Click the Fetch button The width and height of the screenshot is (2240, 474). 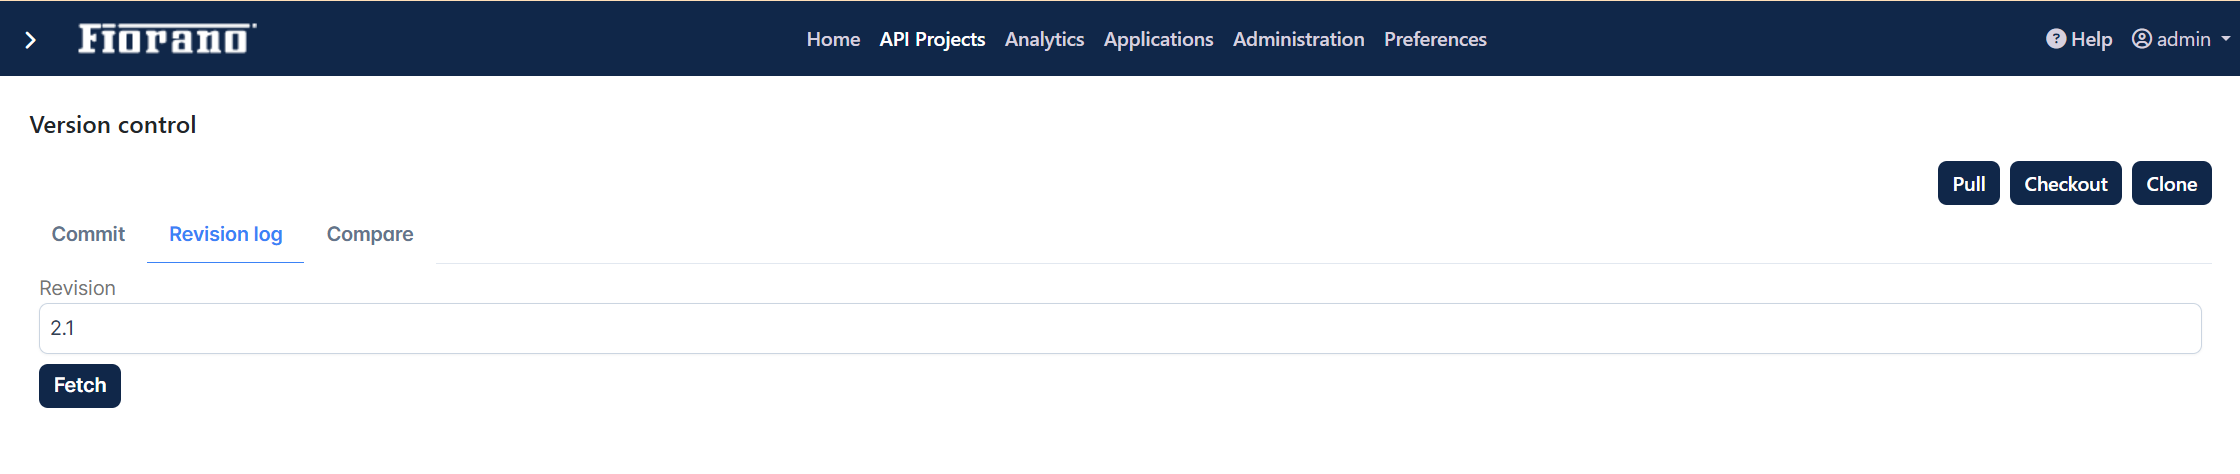click(x=80, y=386)
